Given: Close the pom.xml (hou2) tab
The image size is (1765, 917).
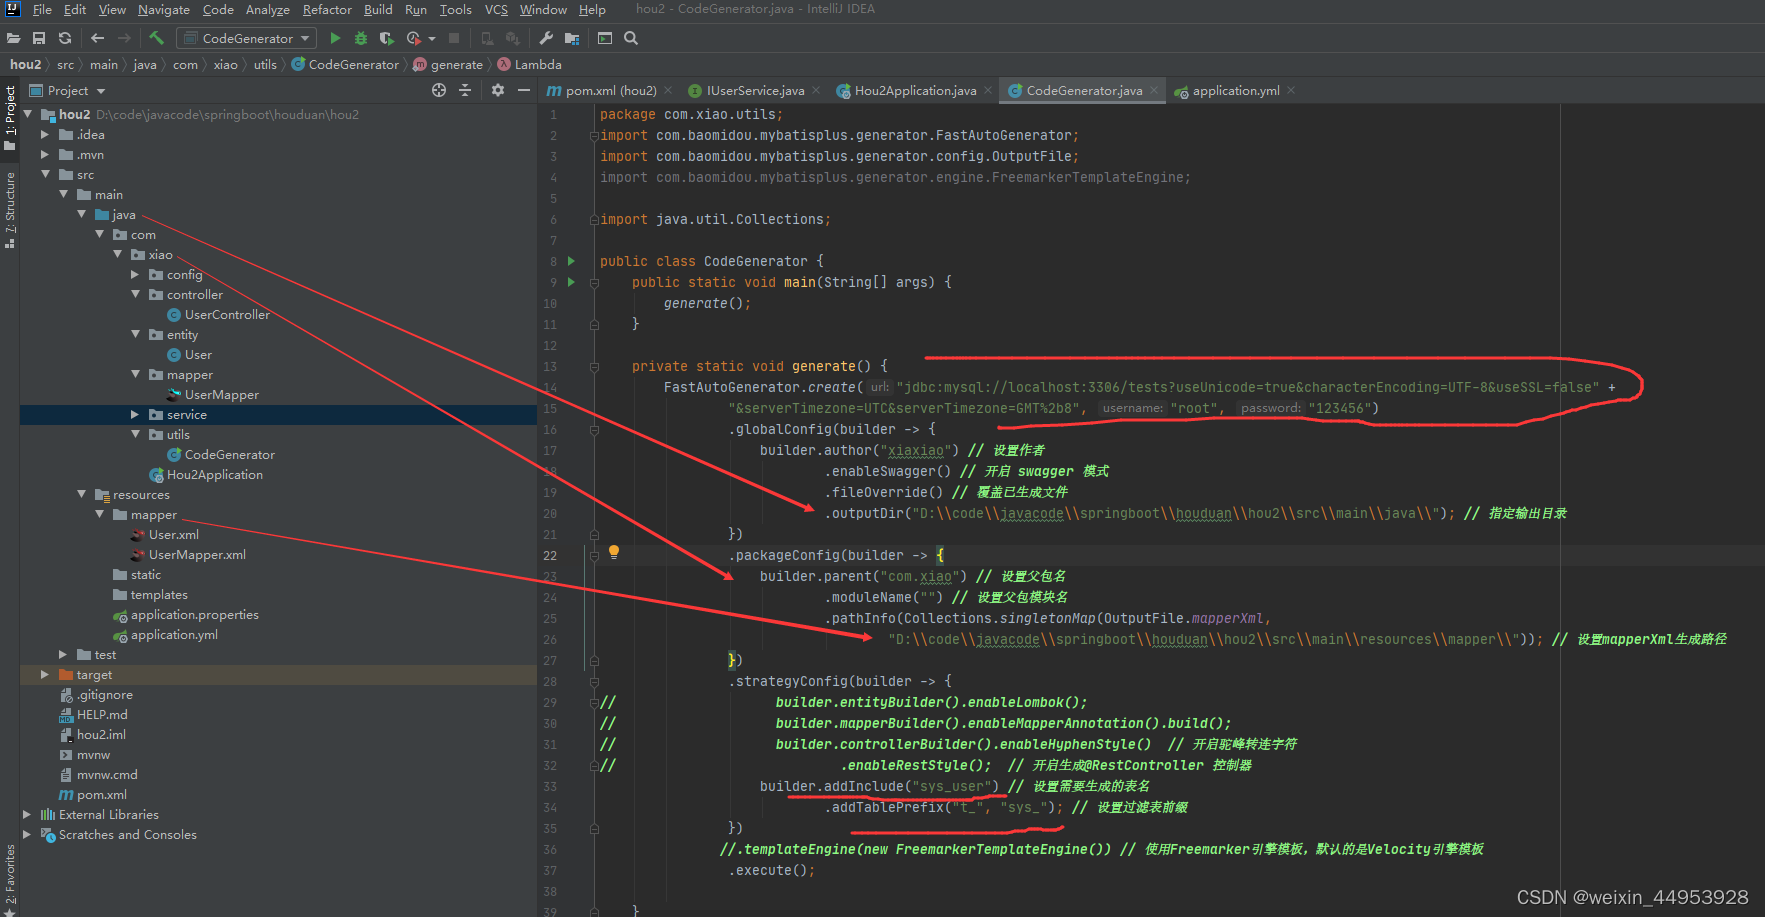Looking at the screenshot, I should pos(668,90).
